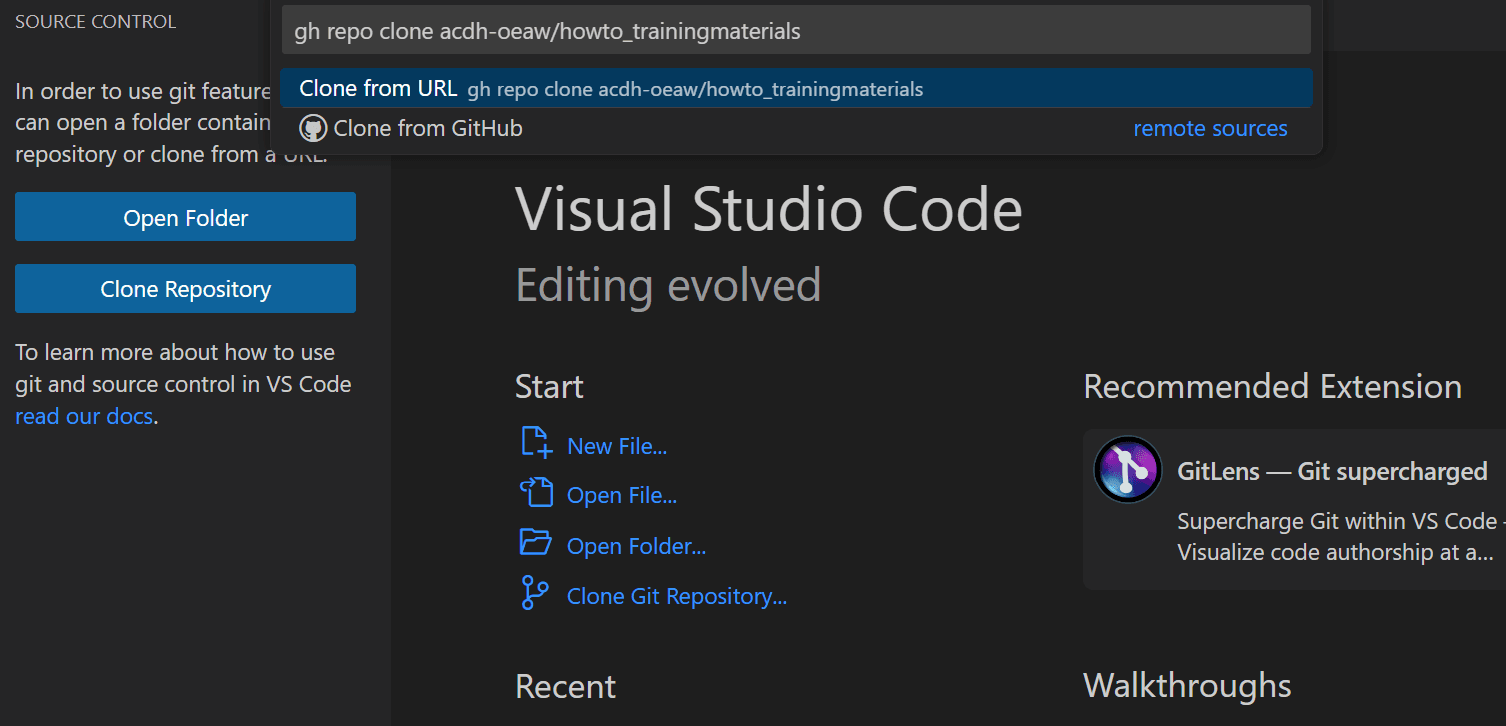The width and height of the screenshot is (1506, 726).
Task: Click the SOURCE CONTROL panel header
Action: pyautogui.click(x=96, y=21)
